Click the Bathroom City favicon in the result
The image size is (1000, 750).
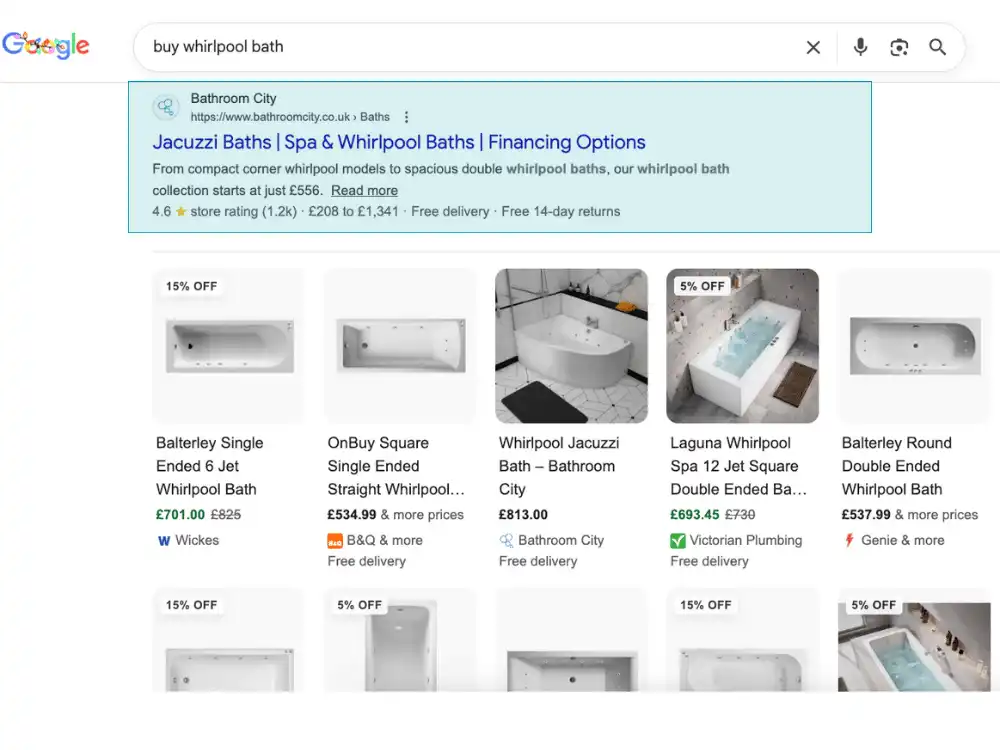[x=165, y=107]
